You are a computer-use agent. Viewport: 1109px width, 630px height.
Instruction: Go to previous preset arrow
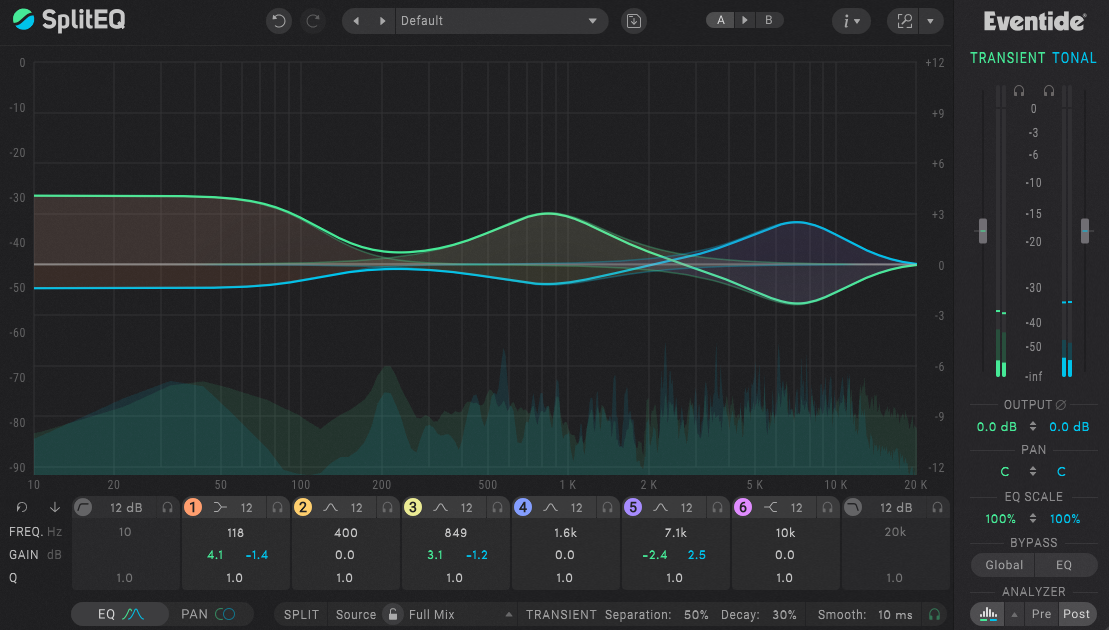pyautogui.click(x=356, y=21)
